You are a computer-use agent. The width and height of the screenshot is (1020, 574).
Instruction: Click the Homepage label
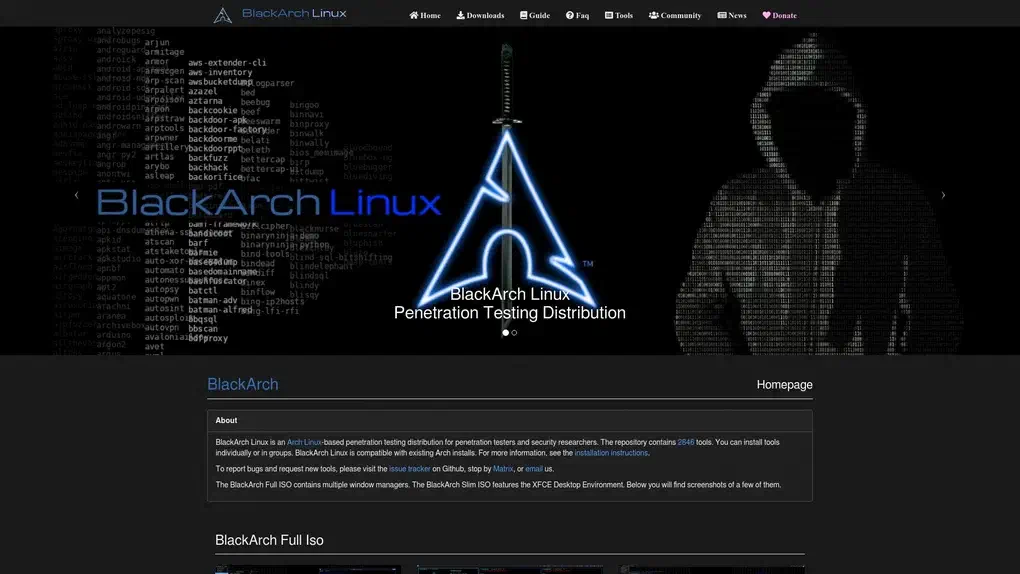tap(784, 385)
